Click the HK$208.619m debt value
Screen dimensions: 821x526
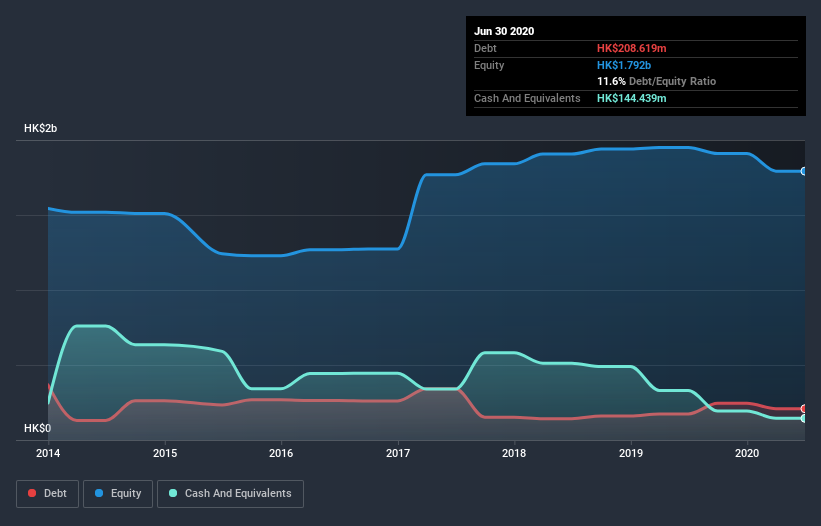631,48
